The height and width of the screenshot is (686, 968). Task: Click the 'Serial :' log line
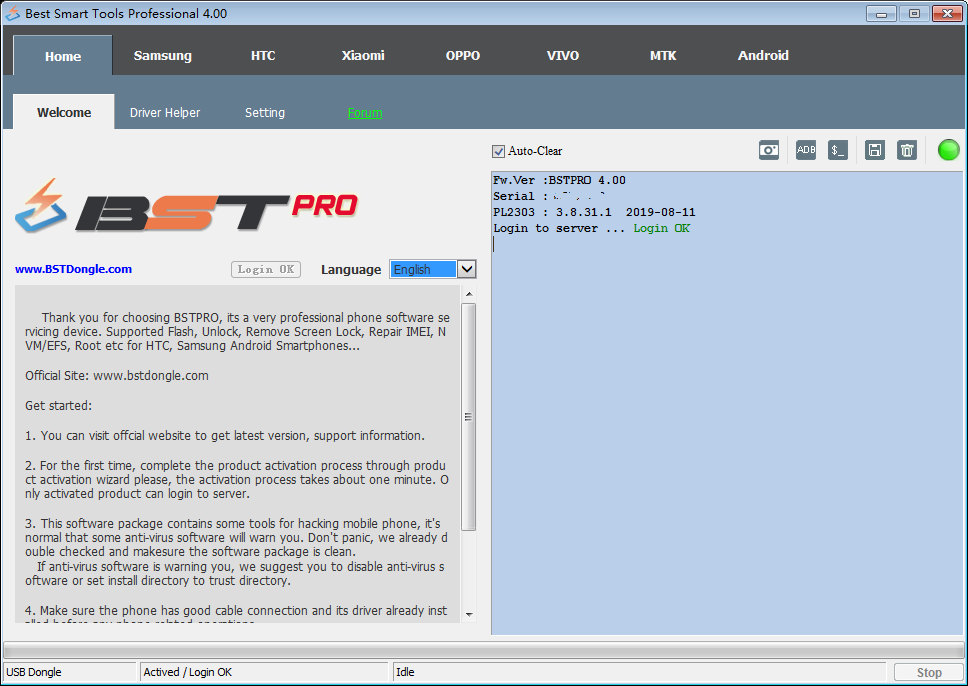pos(549,196)
